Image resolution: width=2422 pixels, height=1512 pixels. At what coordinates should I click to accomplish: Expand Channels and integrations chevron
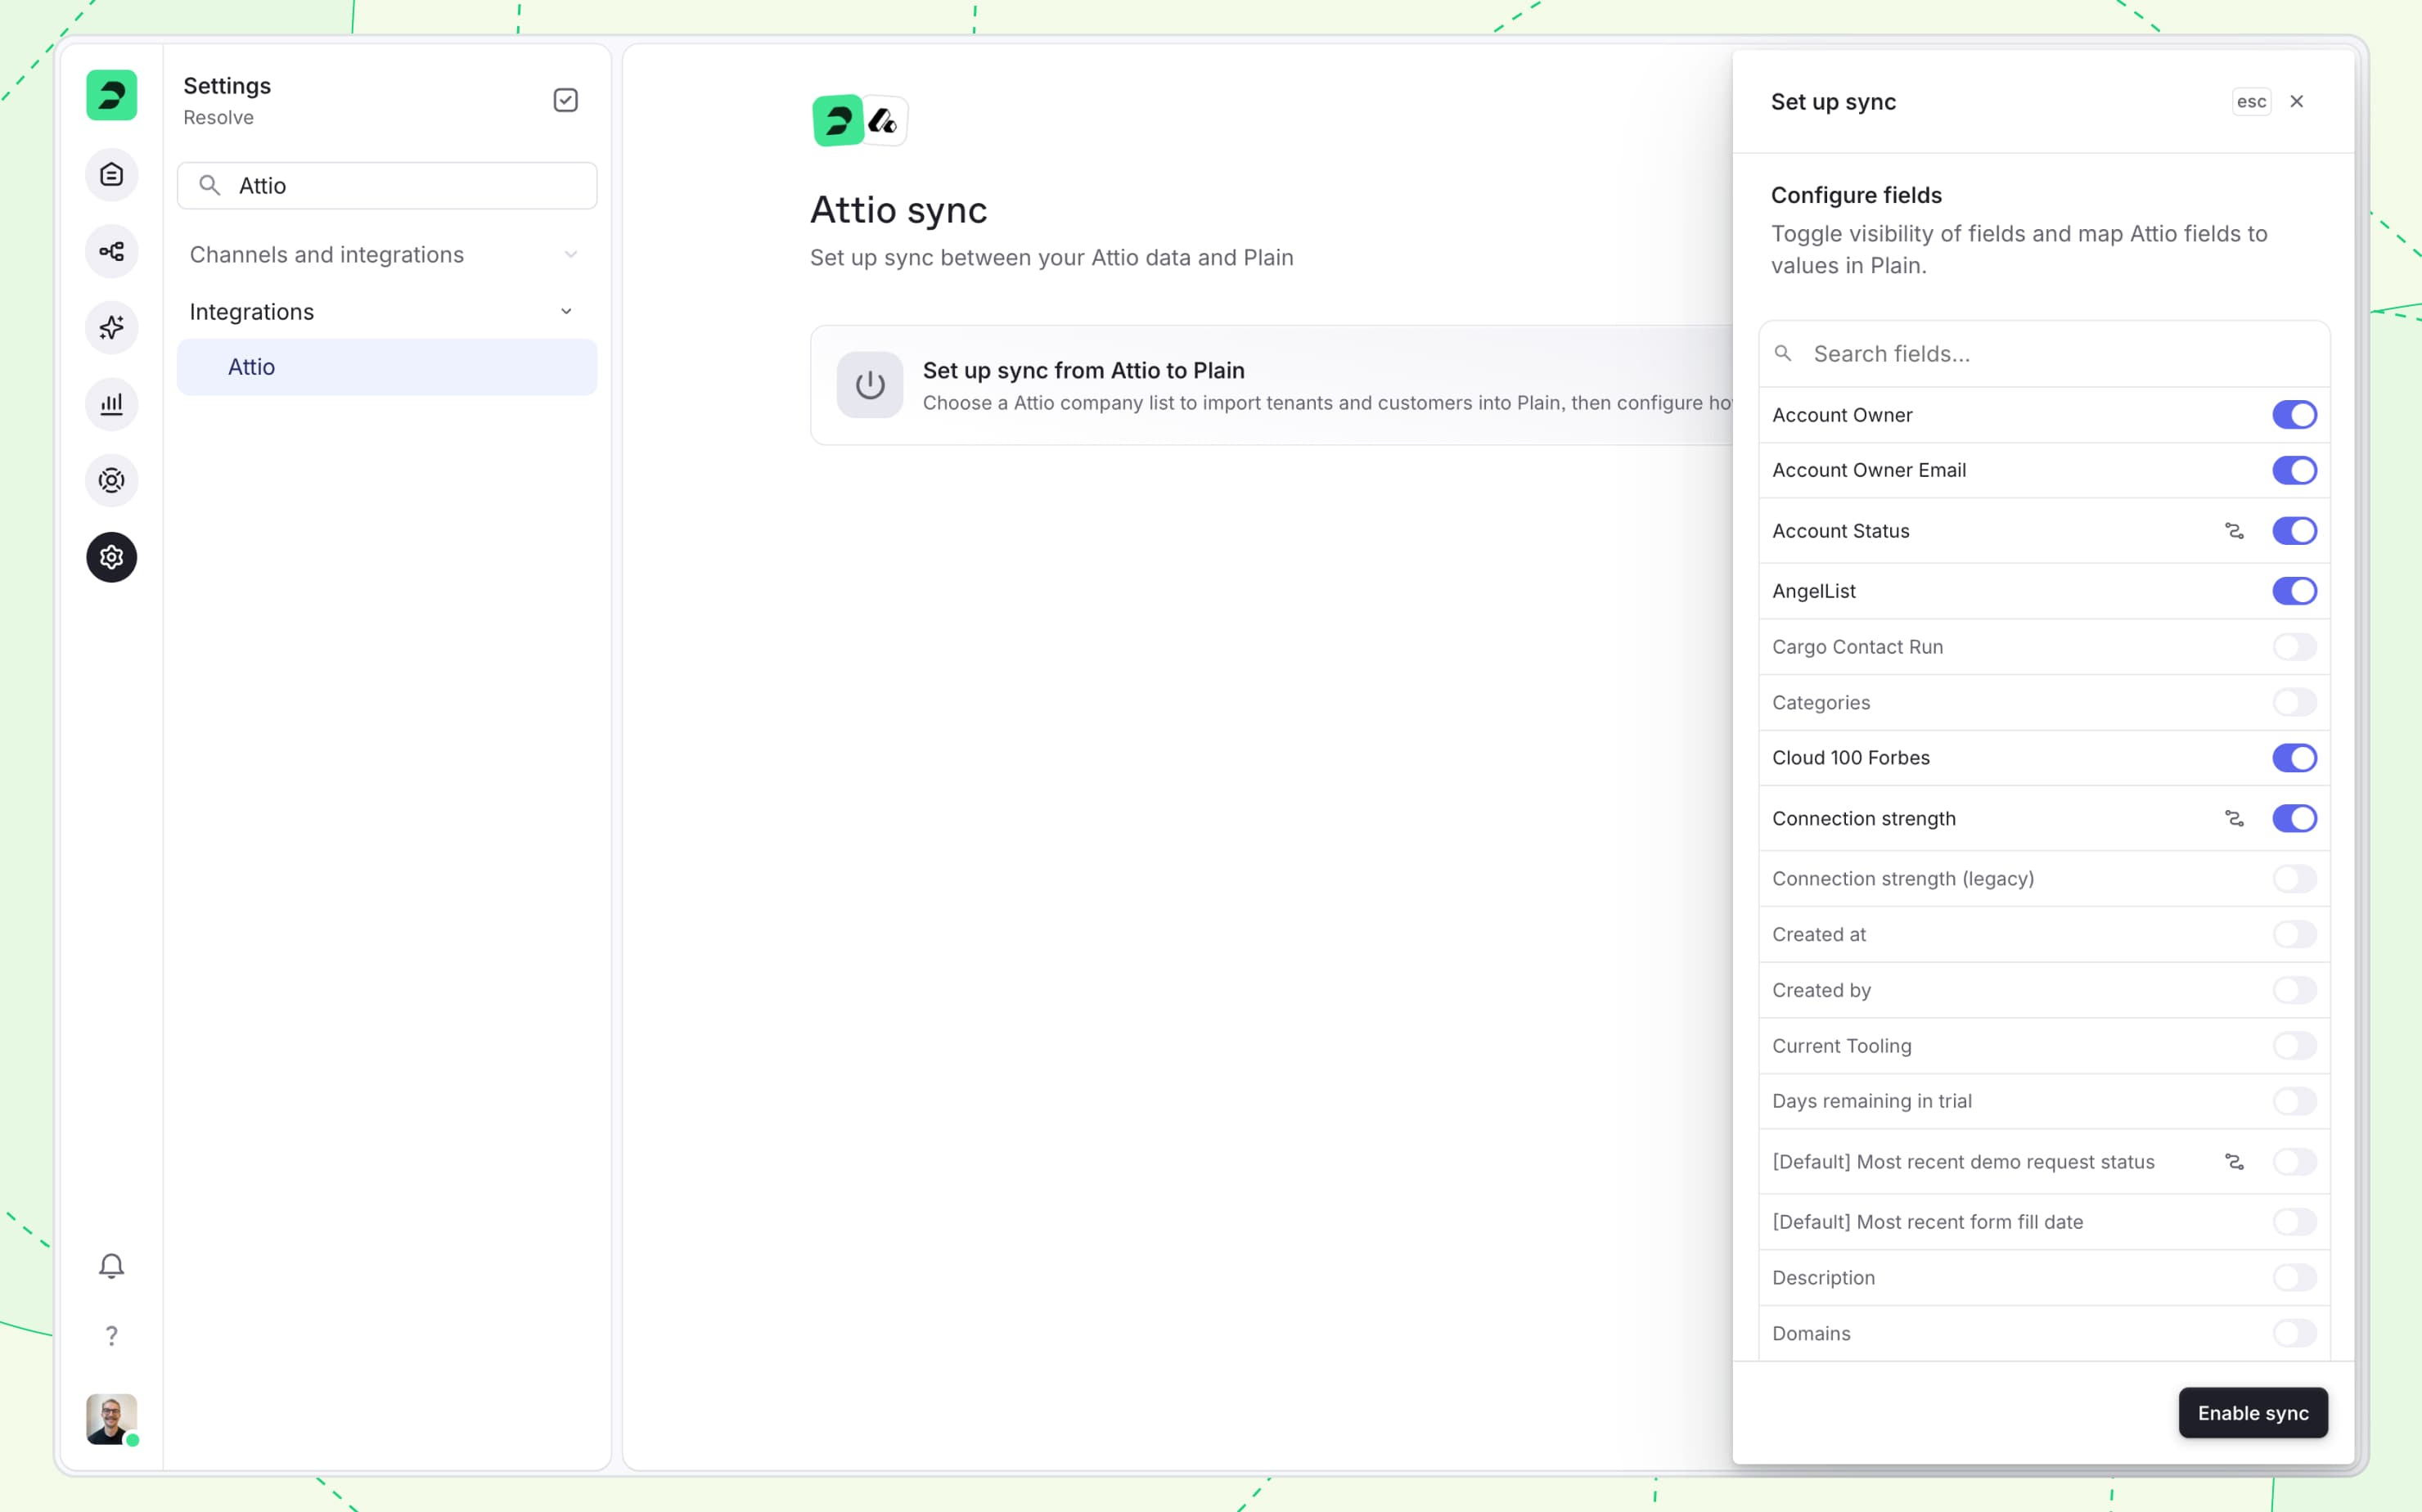(x=570, y=255)
